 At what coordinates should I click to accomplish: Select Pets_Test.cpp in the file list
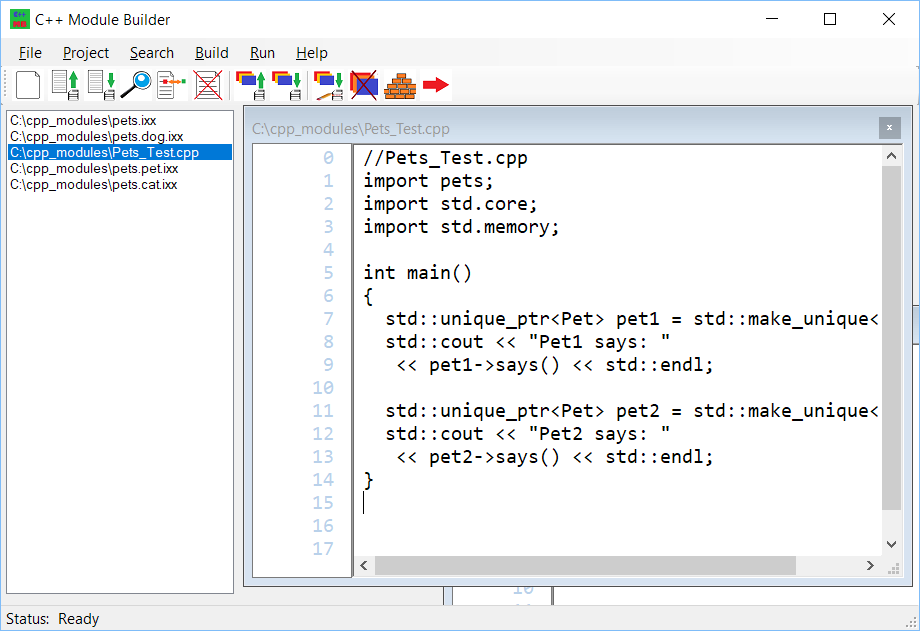tap(120, 152)
